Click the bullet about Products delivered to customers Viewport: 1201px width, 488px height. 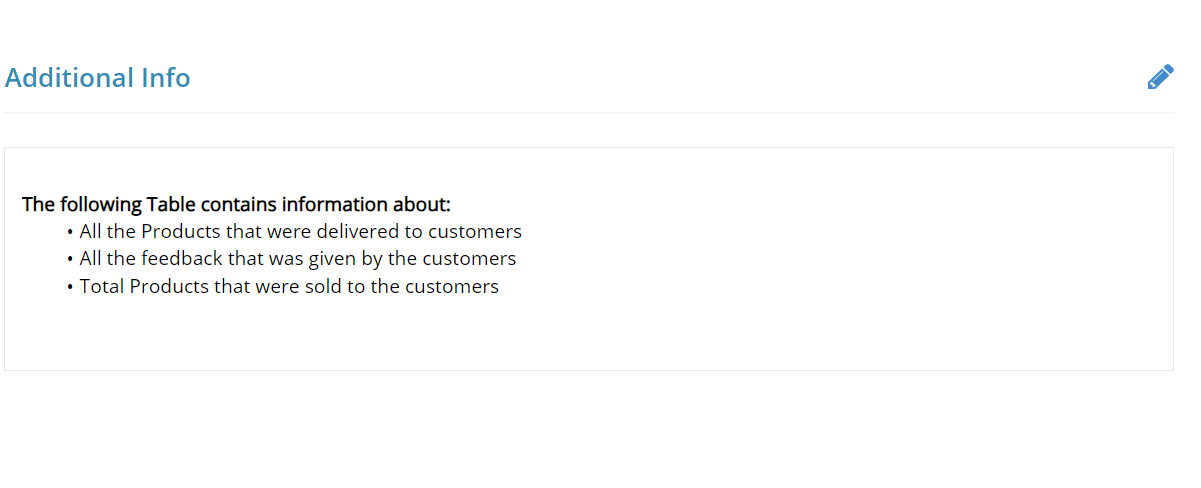(301, 232)
